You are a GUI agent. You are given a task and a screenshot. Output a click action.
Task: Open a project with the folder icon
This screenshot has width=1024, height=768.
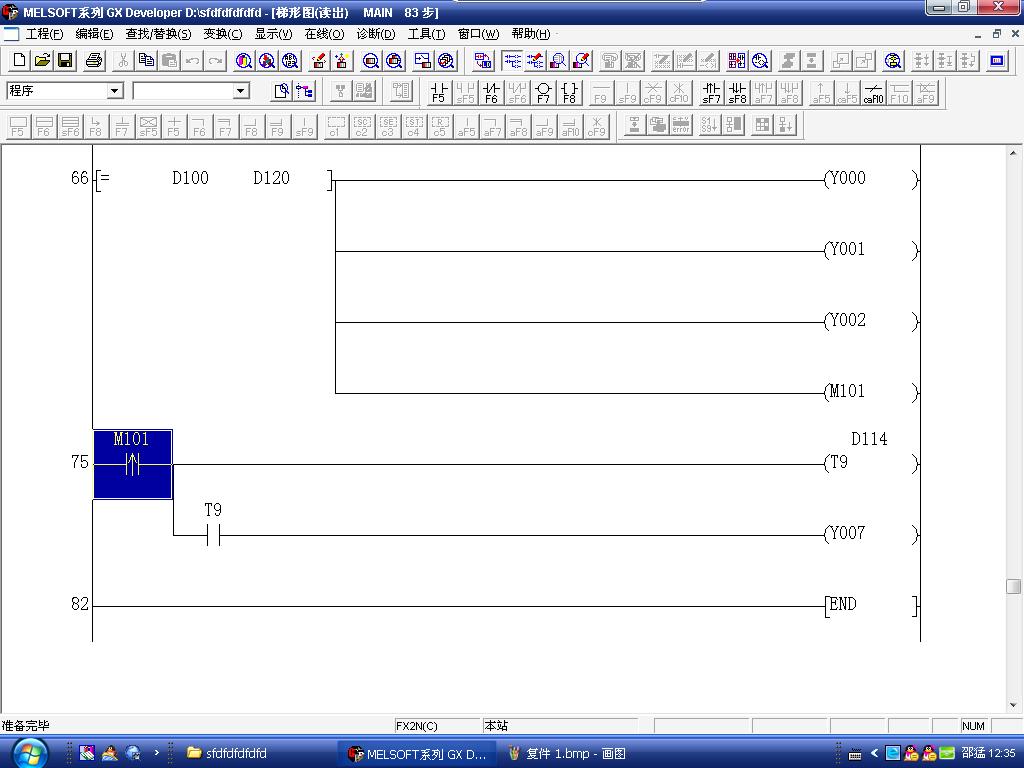pos(42,61)
